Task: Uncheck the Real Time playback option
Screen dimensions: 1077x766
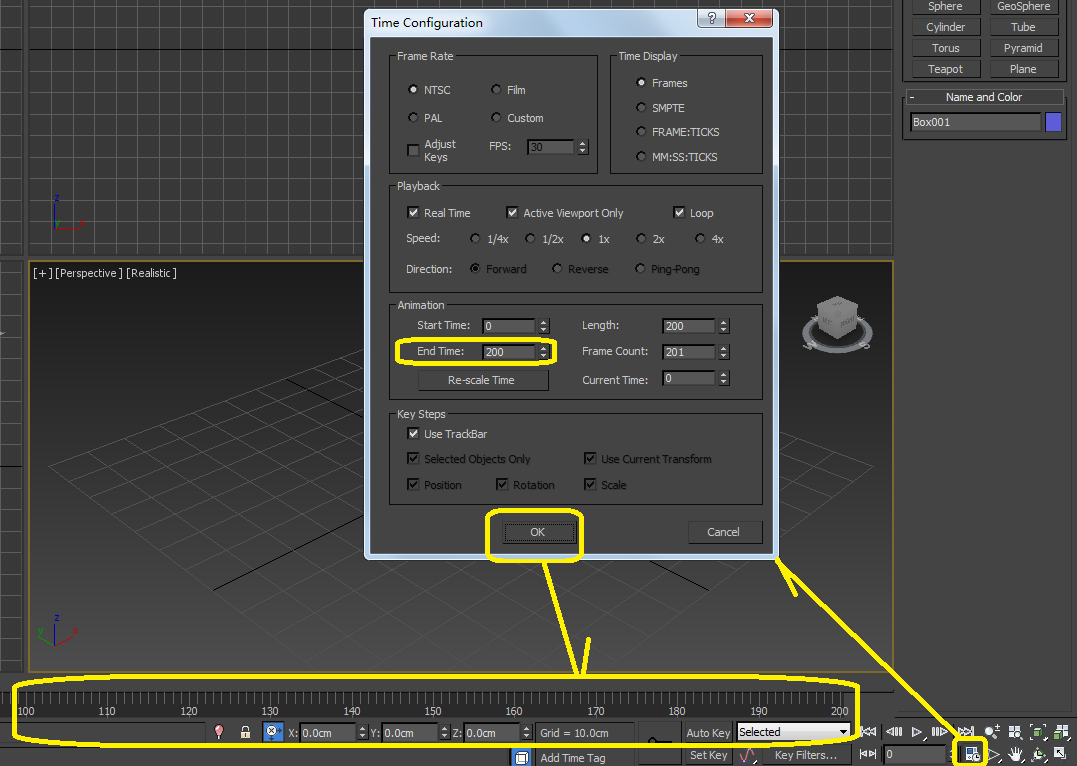Action: coord(413,213)
